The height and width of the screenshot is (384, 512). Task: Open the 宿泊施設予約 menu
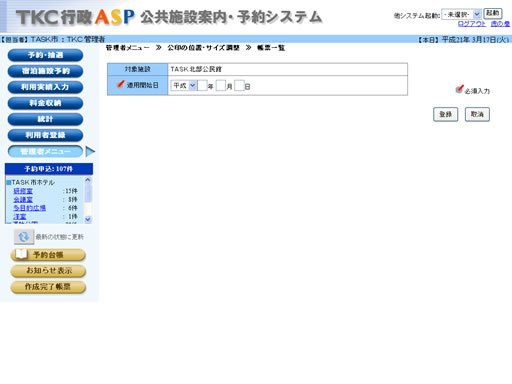[x=45, y=71]
